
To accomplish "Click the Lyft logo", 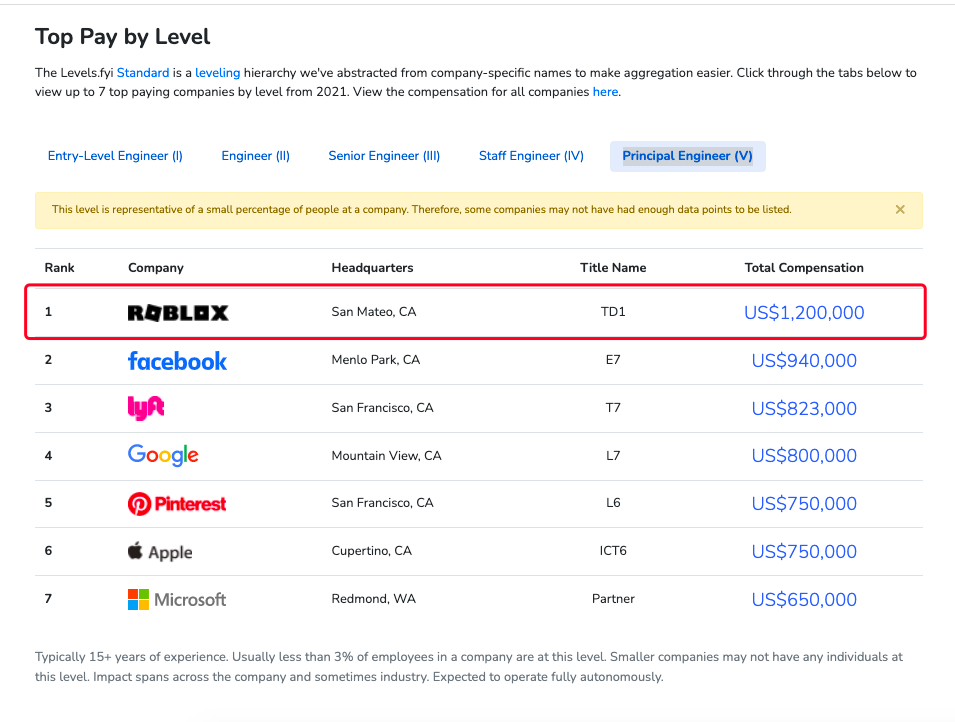I will pyautogui.click(x=146, y=408).
